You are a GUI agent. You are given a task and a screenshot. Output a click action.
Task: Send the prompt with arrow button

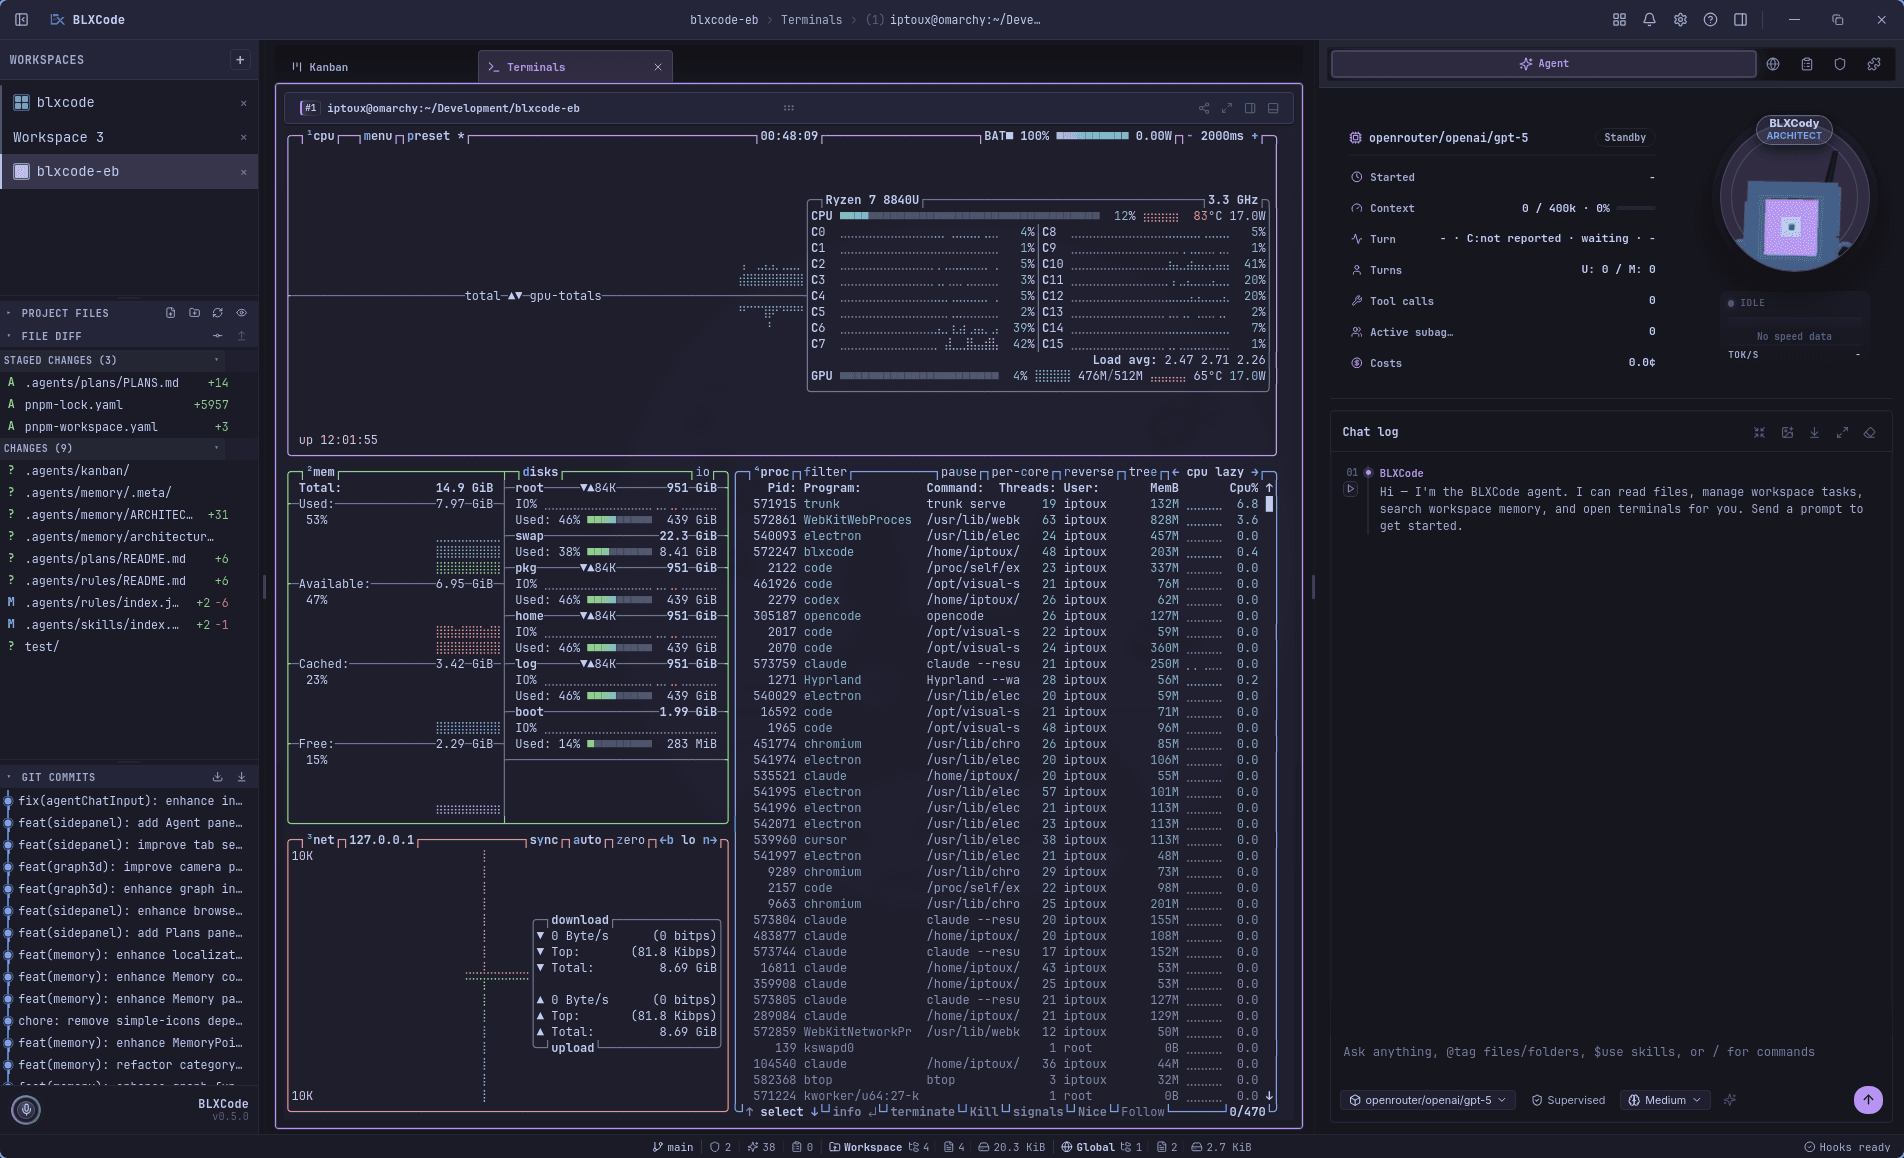[1868, 1100]
